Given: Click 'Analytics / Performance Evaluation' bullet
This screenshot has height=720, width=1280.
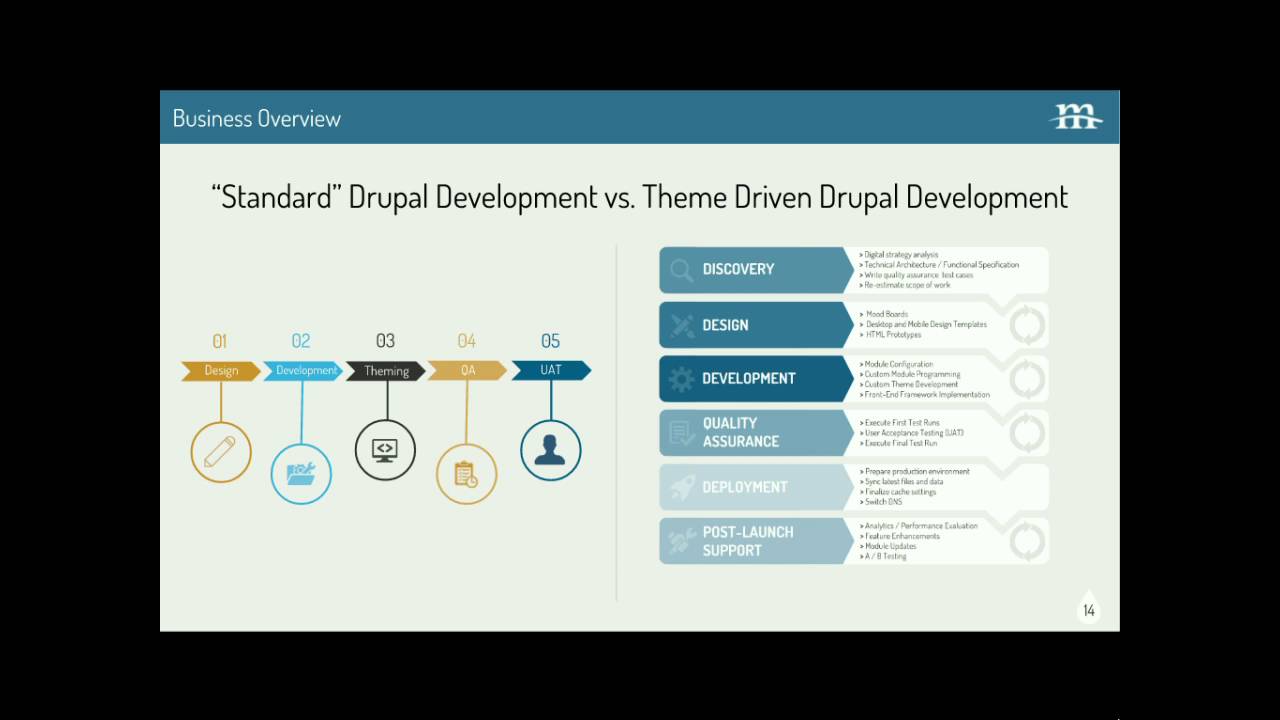Looking at the screenshot, I should [x=920, y=526].
